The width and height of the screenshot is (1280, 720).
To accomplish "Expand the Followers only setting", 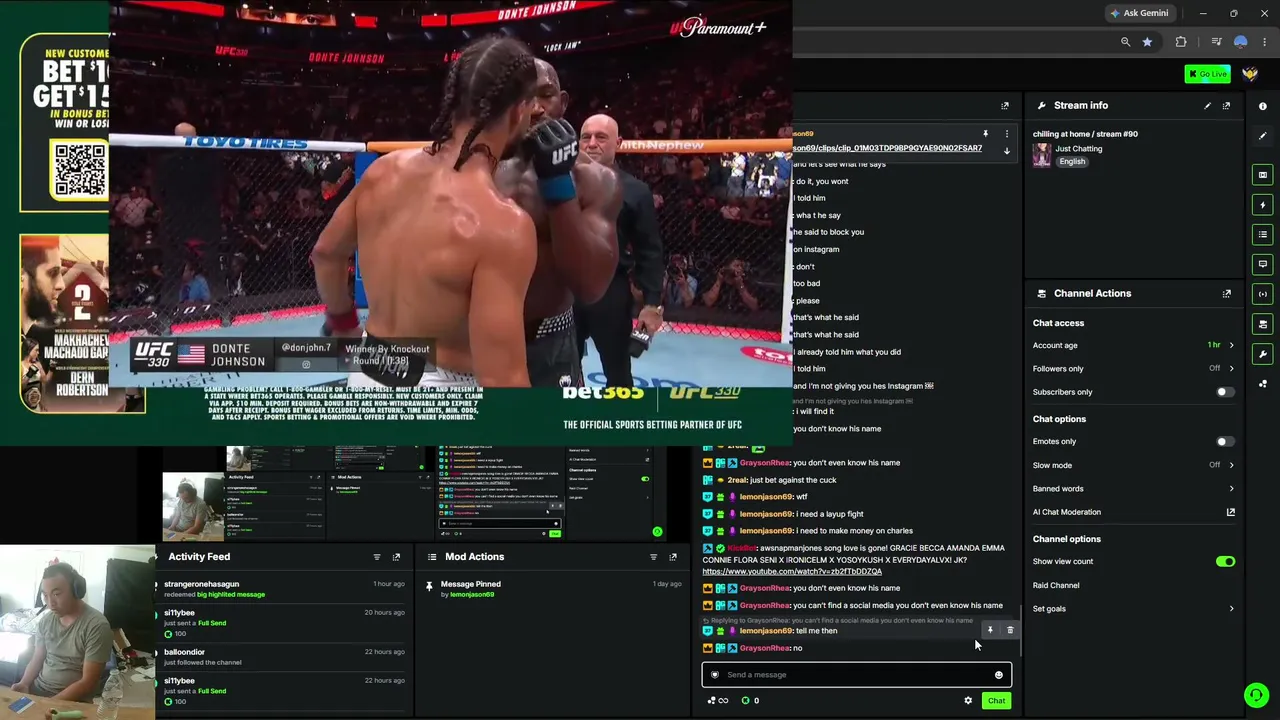I will [x=1134, y=368].
